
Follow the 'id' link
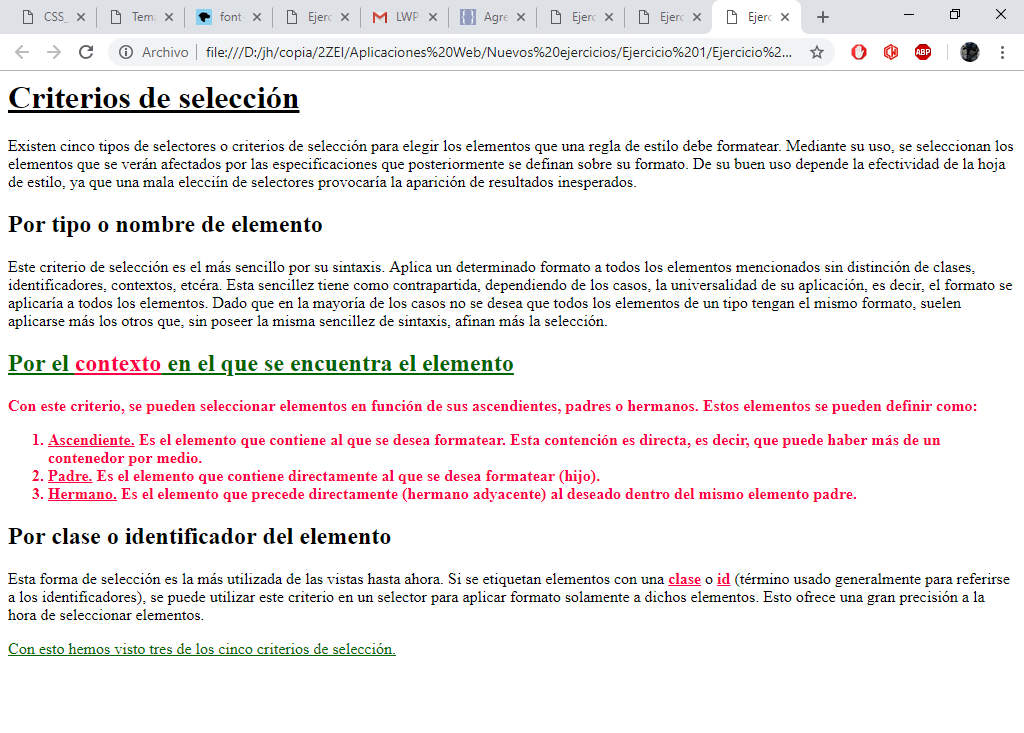pos(724,579)
